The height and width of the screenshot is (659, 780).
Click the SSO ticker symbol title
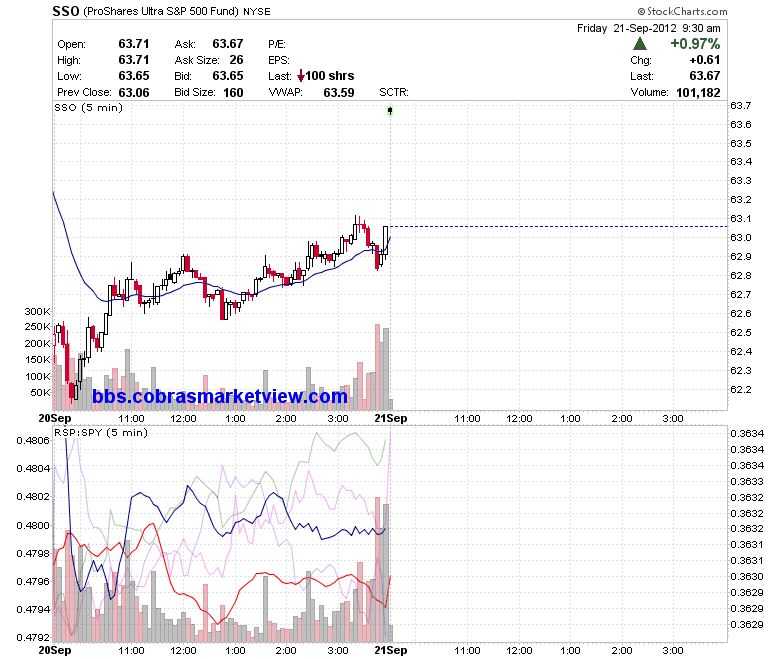pyautogui.click(x=66, y=11)
